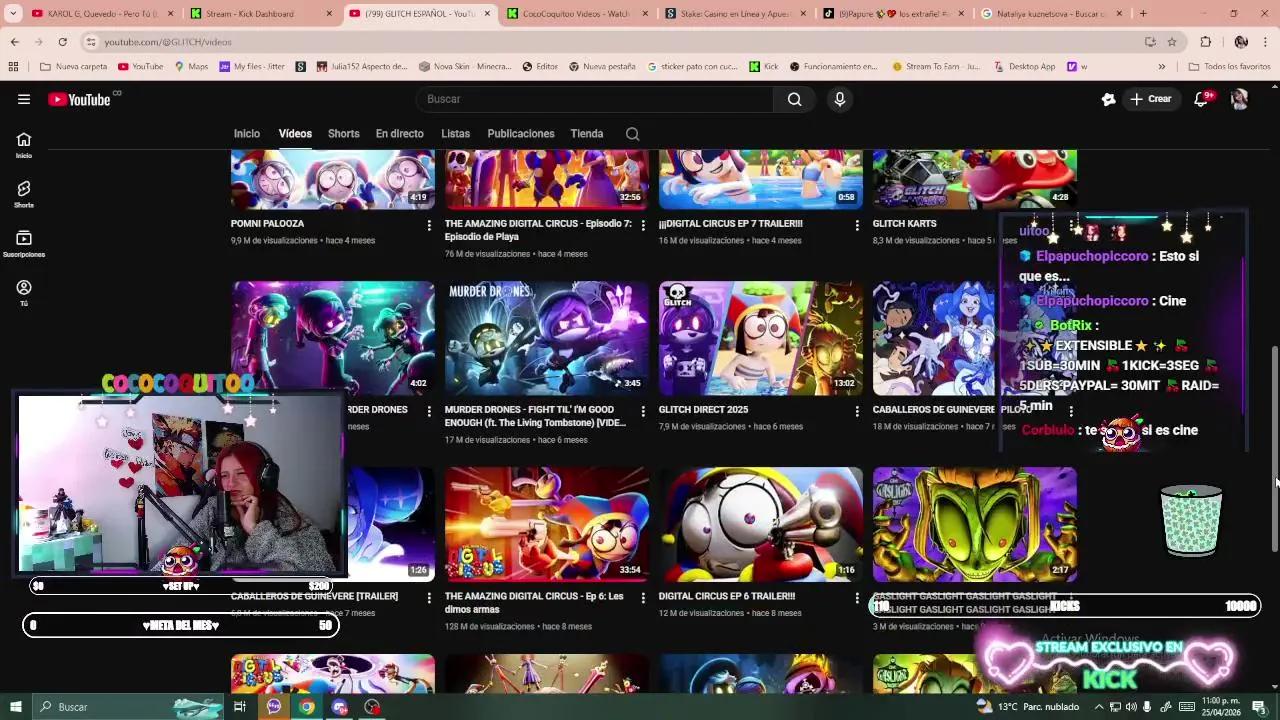Click the page vertical scrollbar
Screen dimensions: 1280x720
[x=1274, y=448]
